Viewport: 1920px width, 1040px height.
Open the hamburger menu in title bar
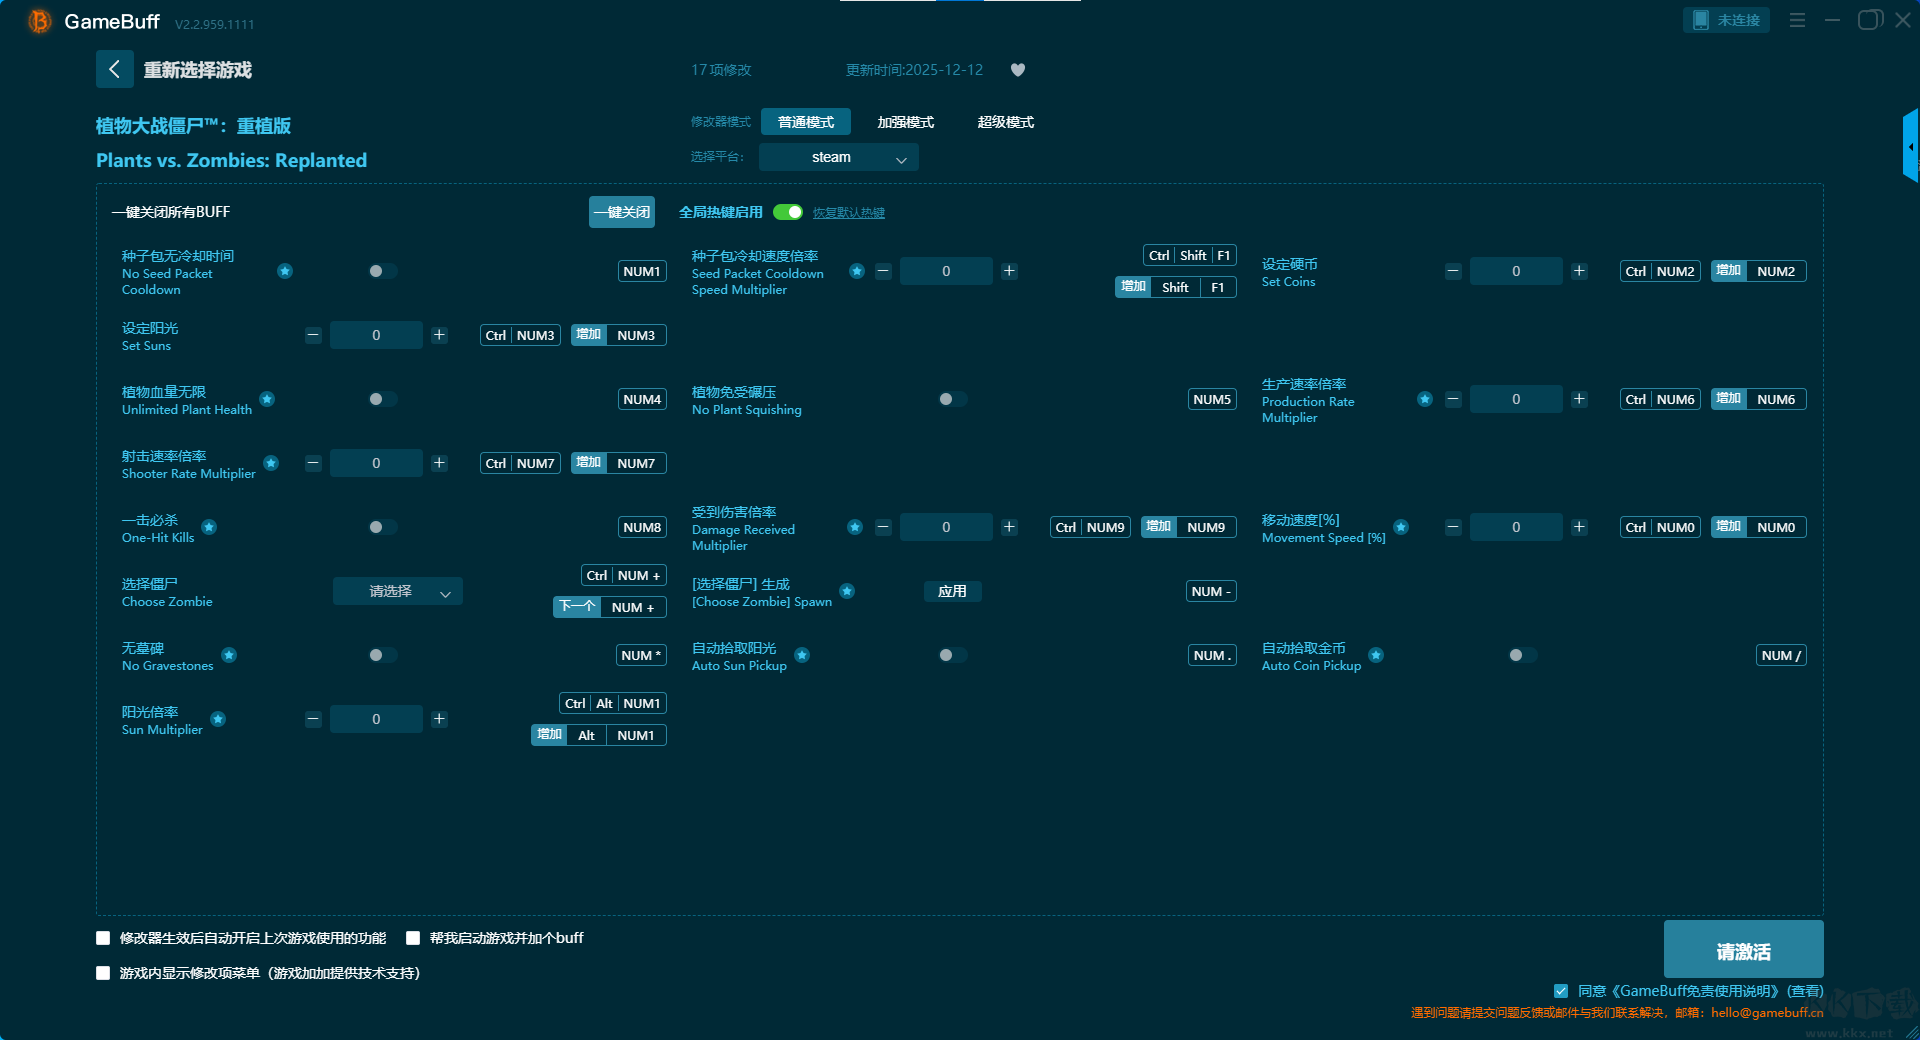pyautogui.click(x=1797, y=20)
